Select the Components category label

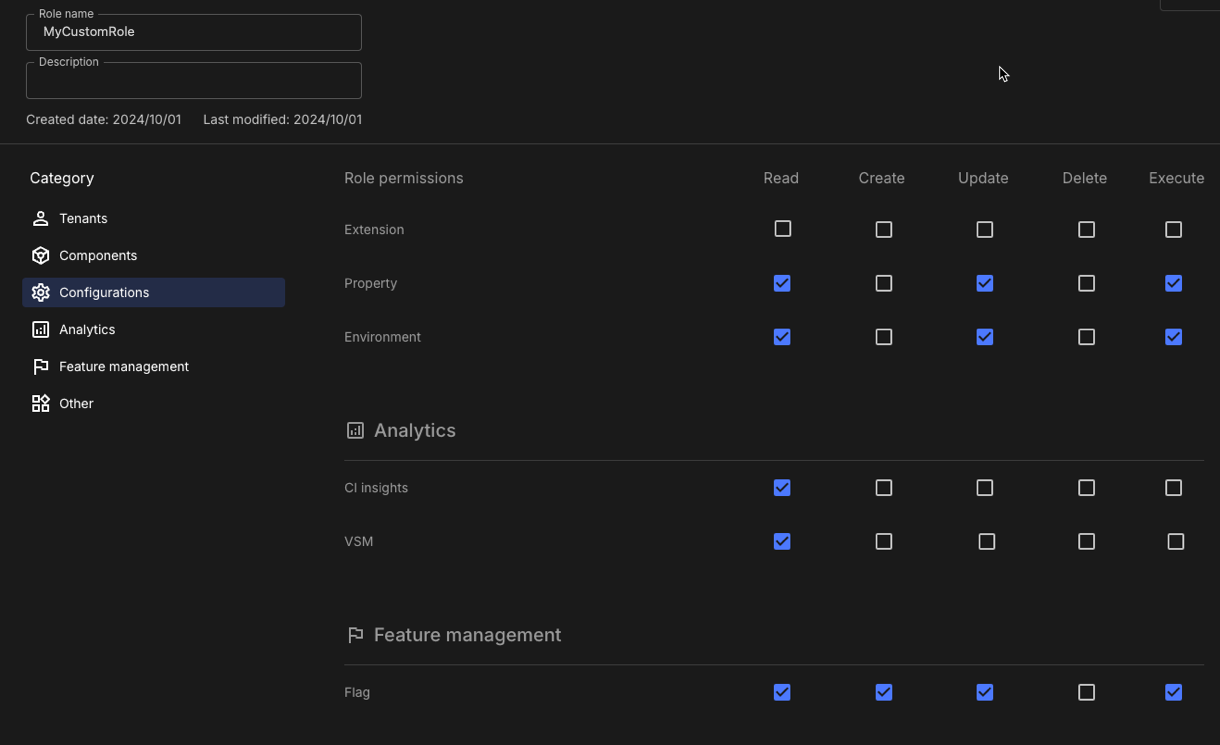98,255
